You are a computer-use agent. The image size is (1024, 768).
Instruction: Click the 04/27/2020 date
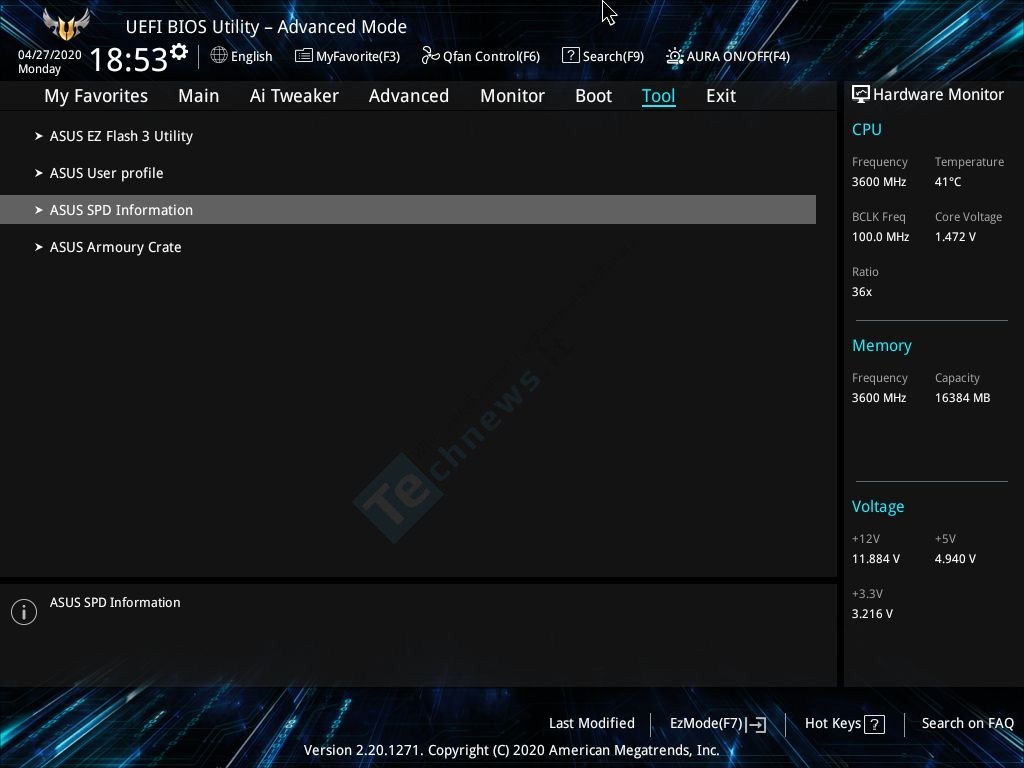(50, 55)
